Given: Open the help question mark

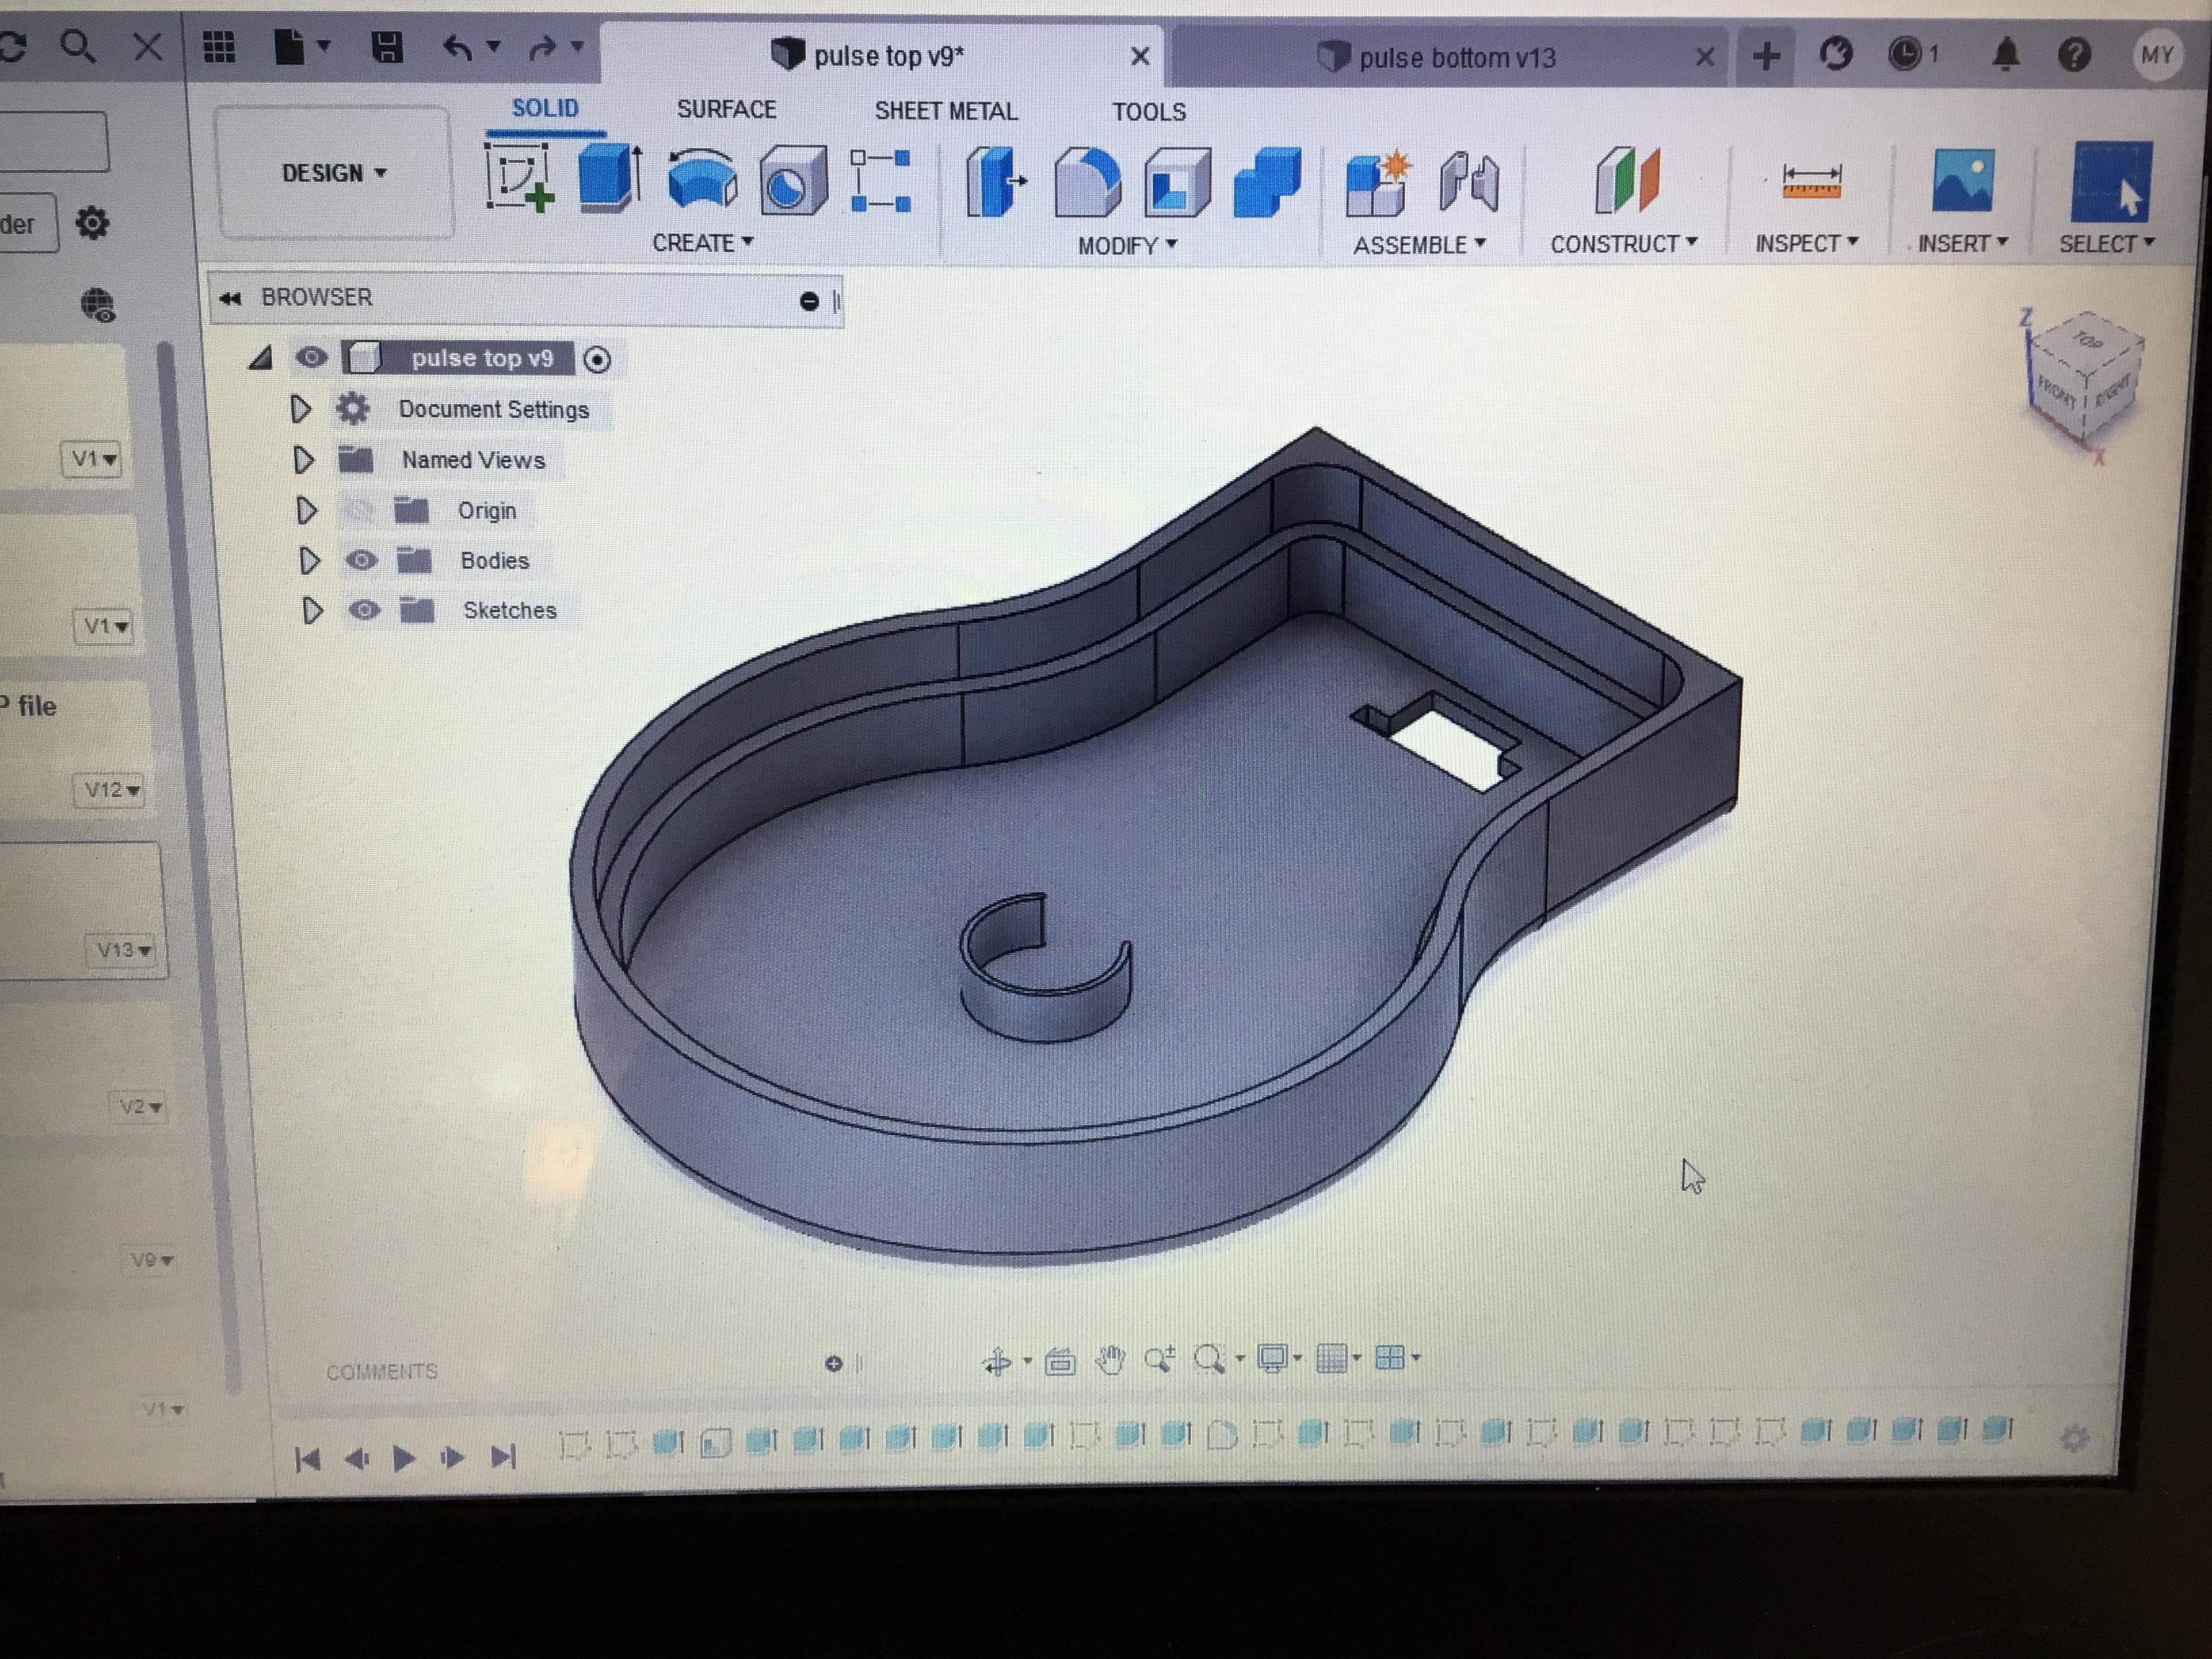Looking at the screenshot, I should click(2074, 54).
